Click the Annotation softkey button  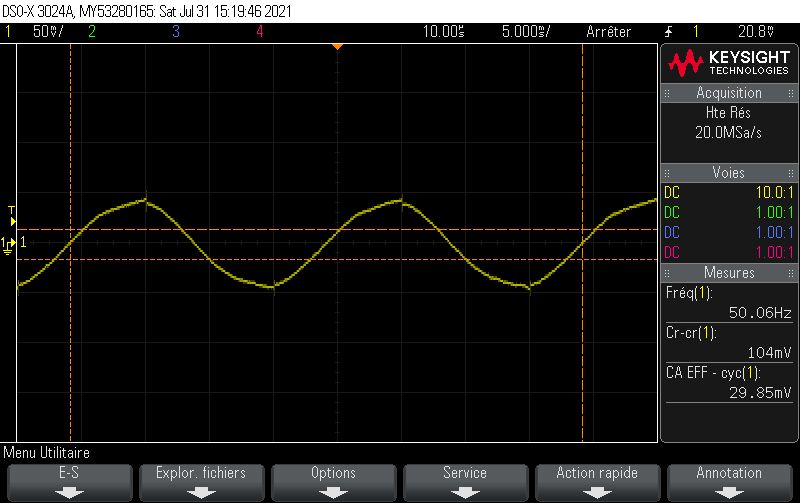729,481
